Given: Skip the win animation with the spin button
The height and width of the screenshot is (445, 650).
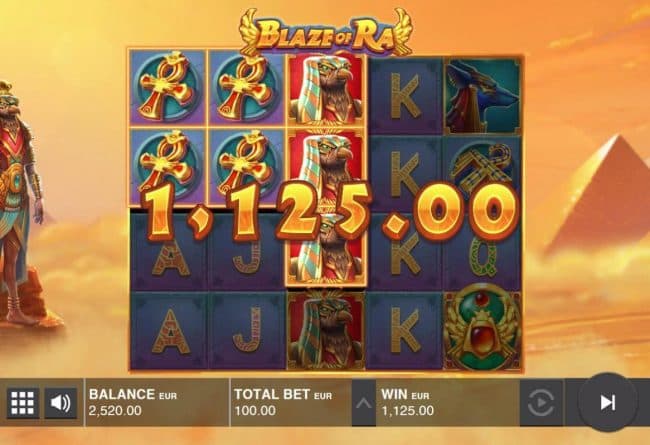Looking at the screenshot, I should pyautogui.click(x=607, y=402).
